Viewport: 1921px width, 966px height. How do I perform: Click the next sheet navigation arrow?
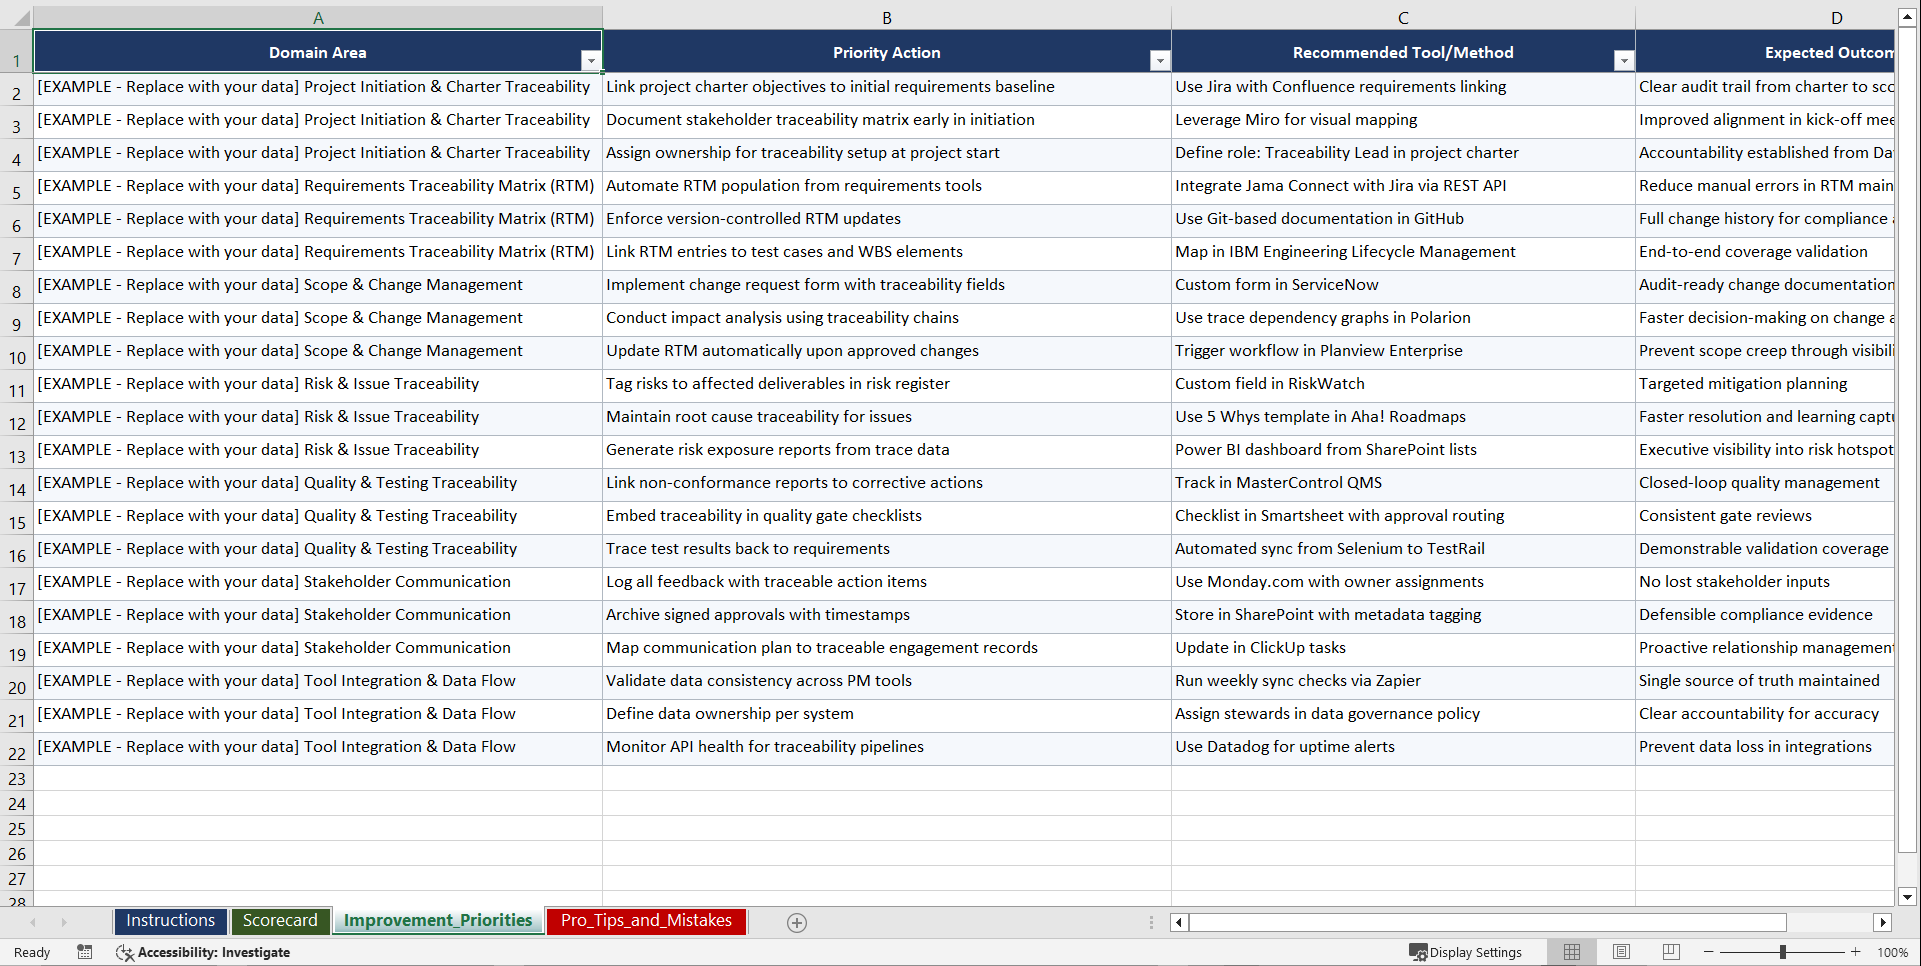pyautogui.click(x=64, y=922)
